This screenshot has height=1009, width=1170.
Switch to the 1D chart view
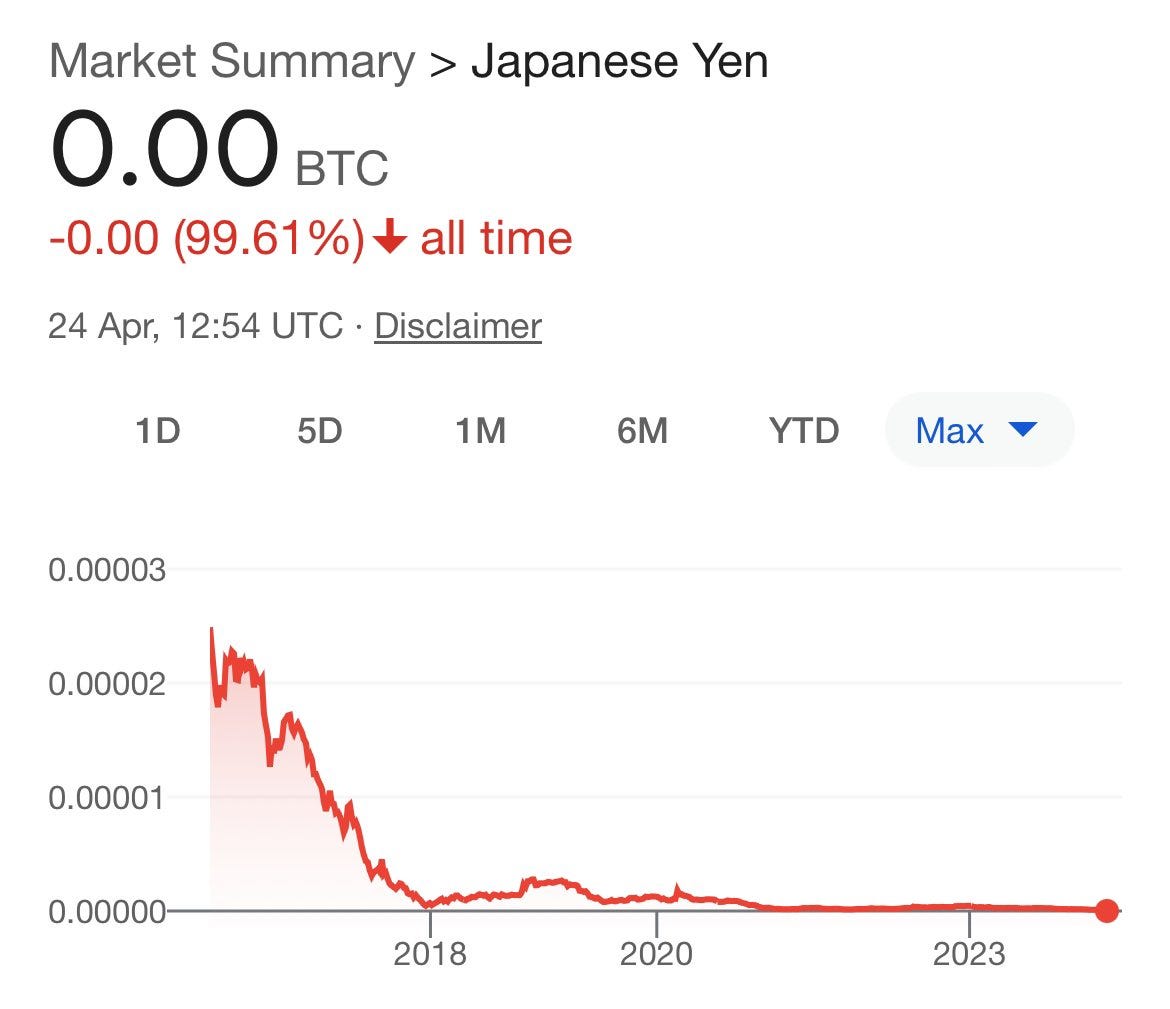coord(159,431)
